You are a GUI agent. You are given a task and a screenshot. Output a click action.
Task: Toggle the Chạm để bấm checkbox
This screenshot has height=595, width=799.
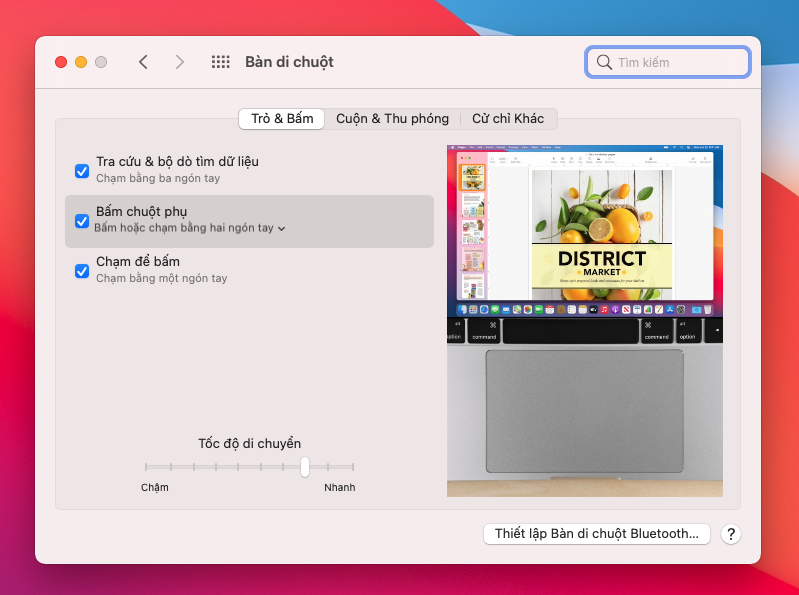pos(82,271)
